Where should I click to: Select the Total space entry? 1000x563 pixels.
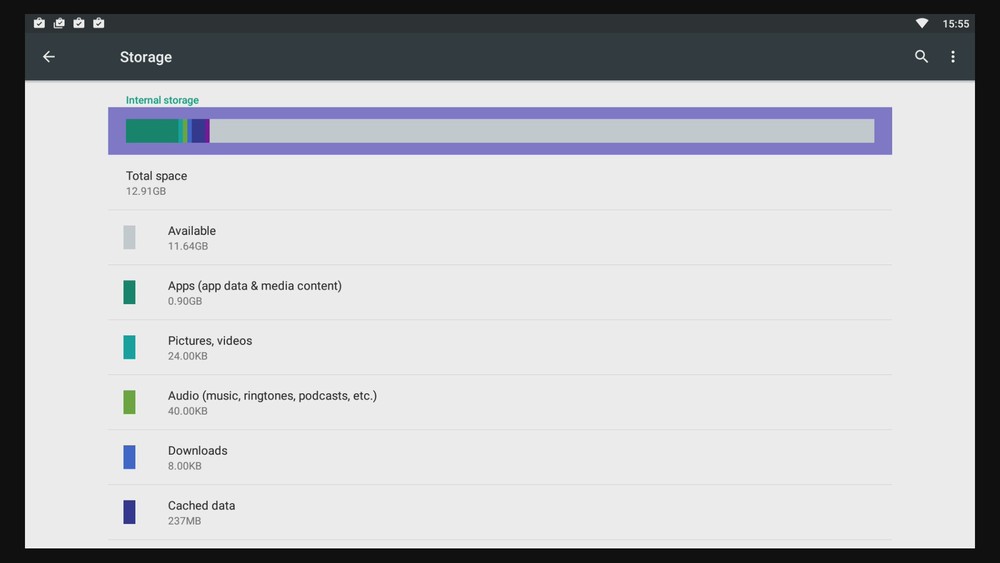(x=499, y=182)
